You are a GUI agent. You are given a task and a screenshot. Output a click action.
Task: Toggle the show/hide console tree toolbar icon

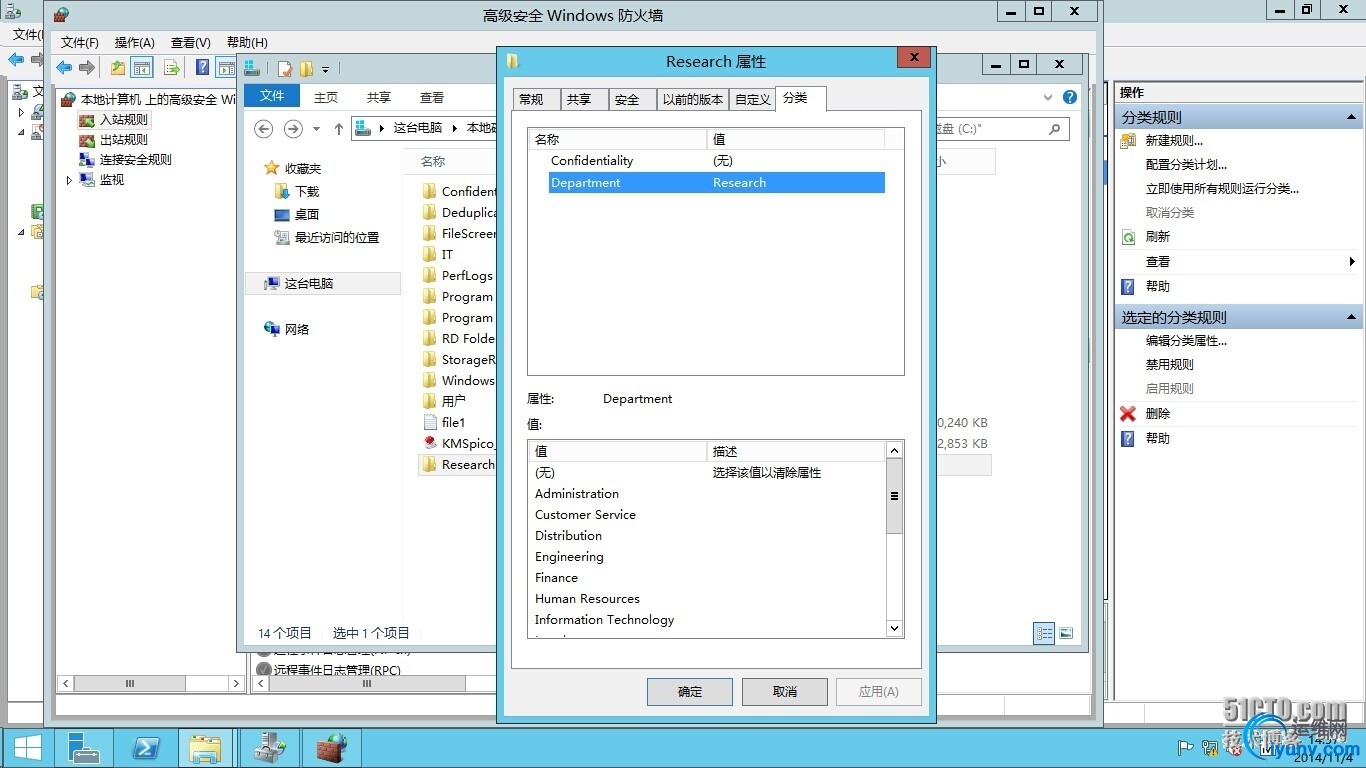tap(142, 68)
